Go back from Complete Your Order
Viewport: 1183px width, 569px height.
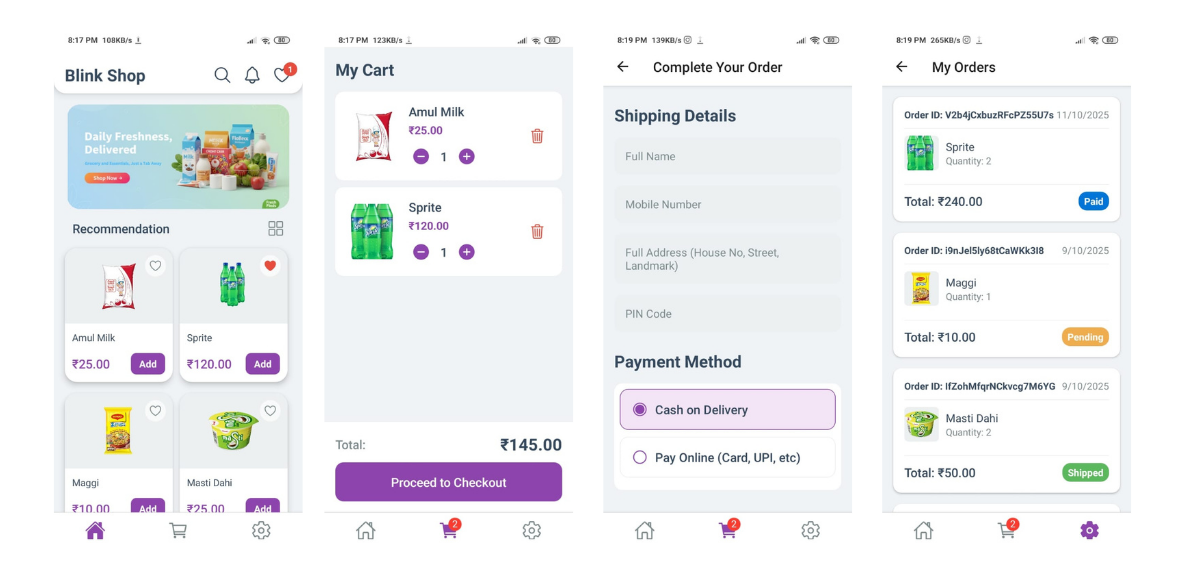(x=622, y=66)
